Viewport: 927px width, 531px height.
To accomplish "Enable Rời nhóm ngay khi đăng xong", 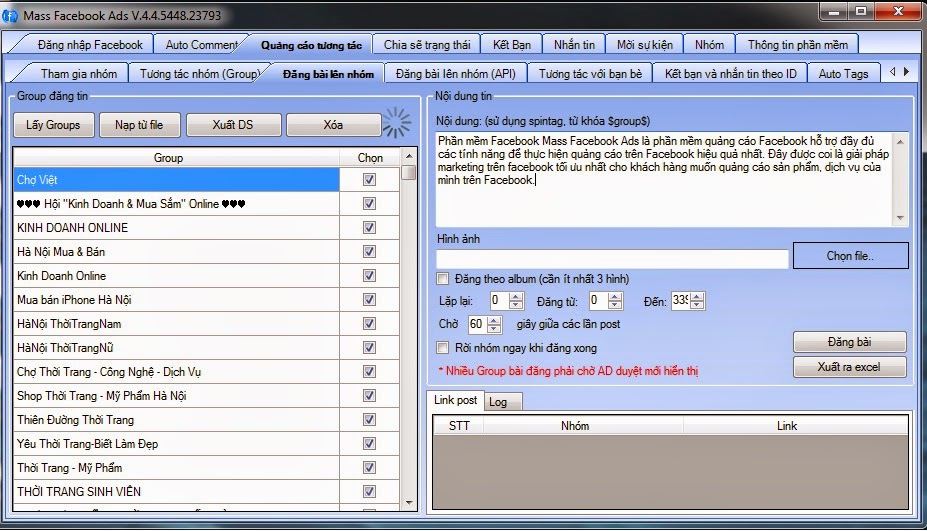I will click(x=442, y=348).
